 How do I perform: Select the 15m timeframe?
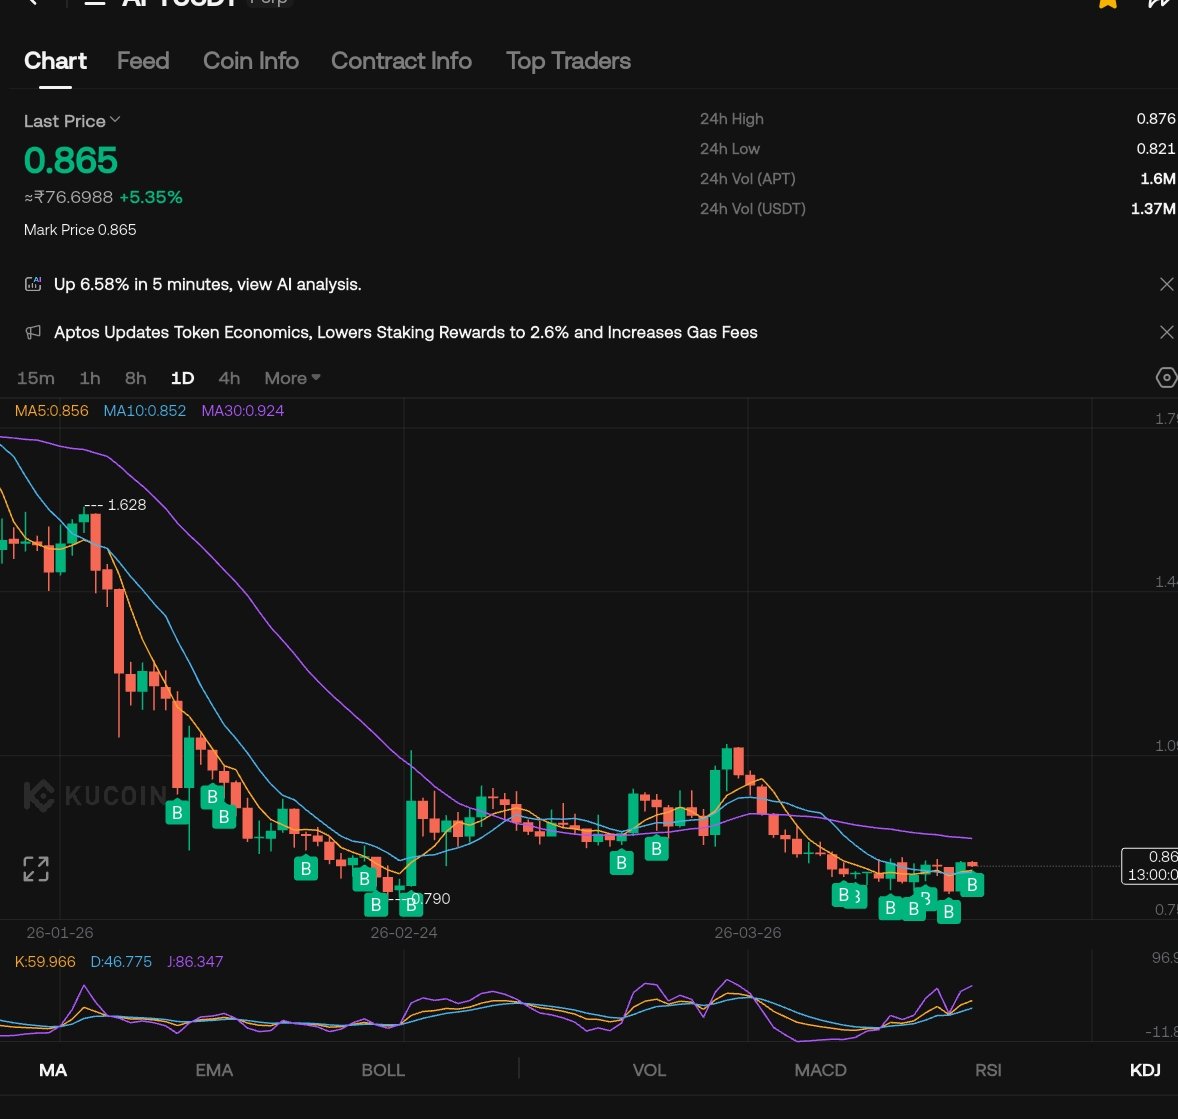tap(35, 378)
